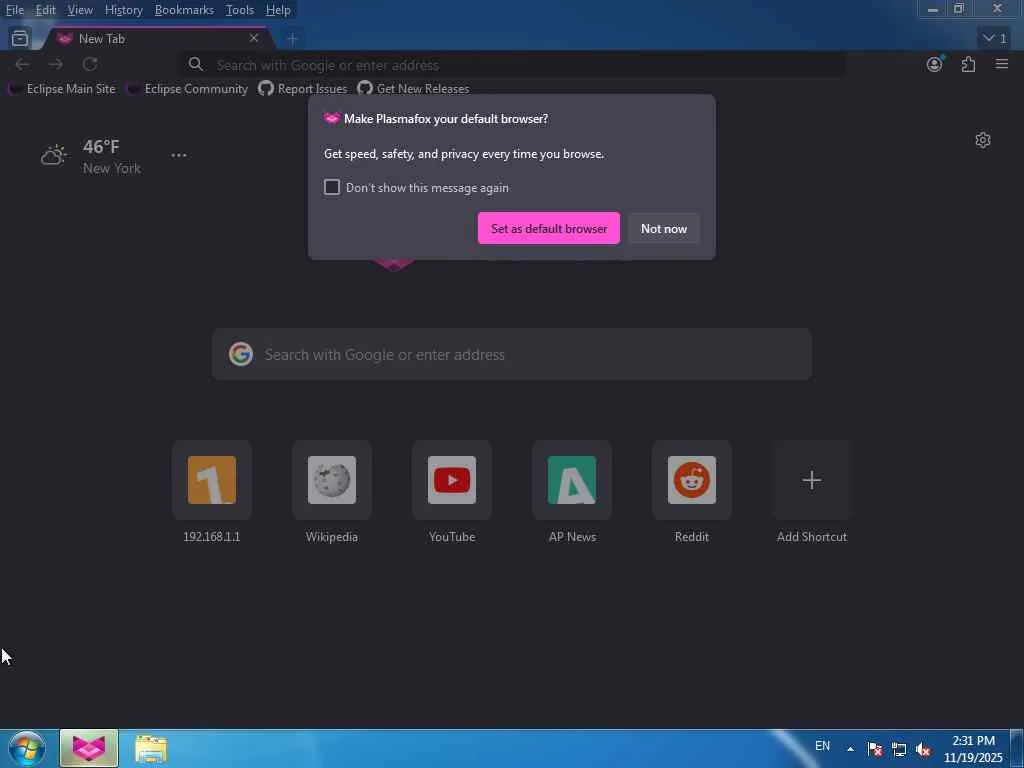1024x768 pixels.
Task: Check Don't show this message again
Action: 332,187
